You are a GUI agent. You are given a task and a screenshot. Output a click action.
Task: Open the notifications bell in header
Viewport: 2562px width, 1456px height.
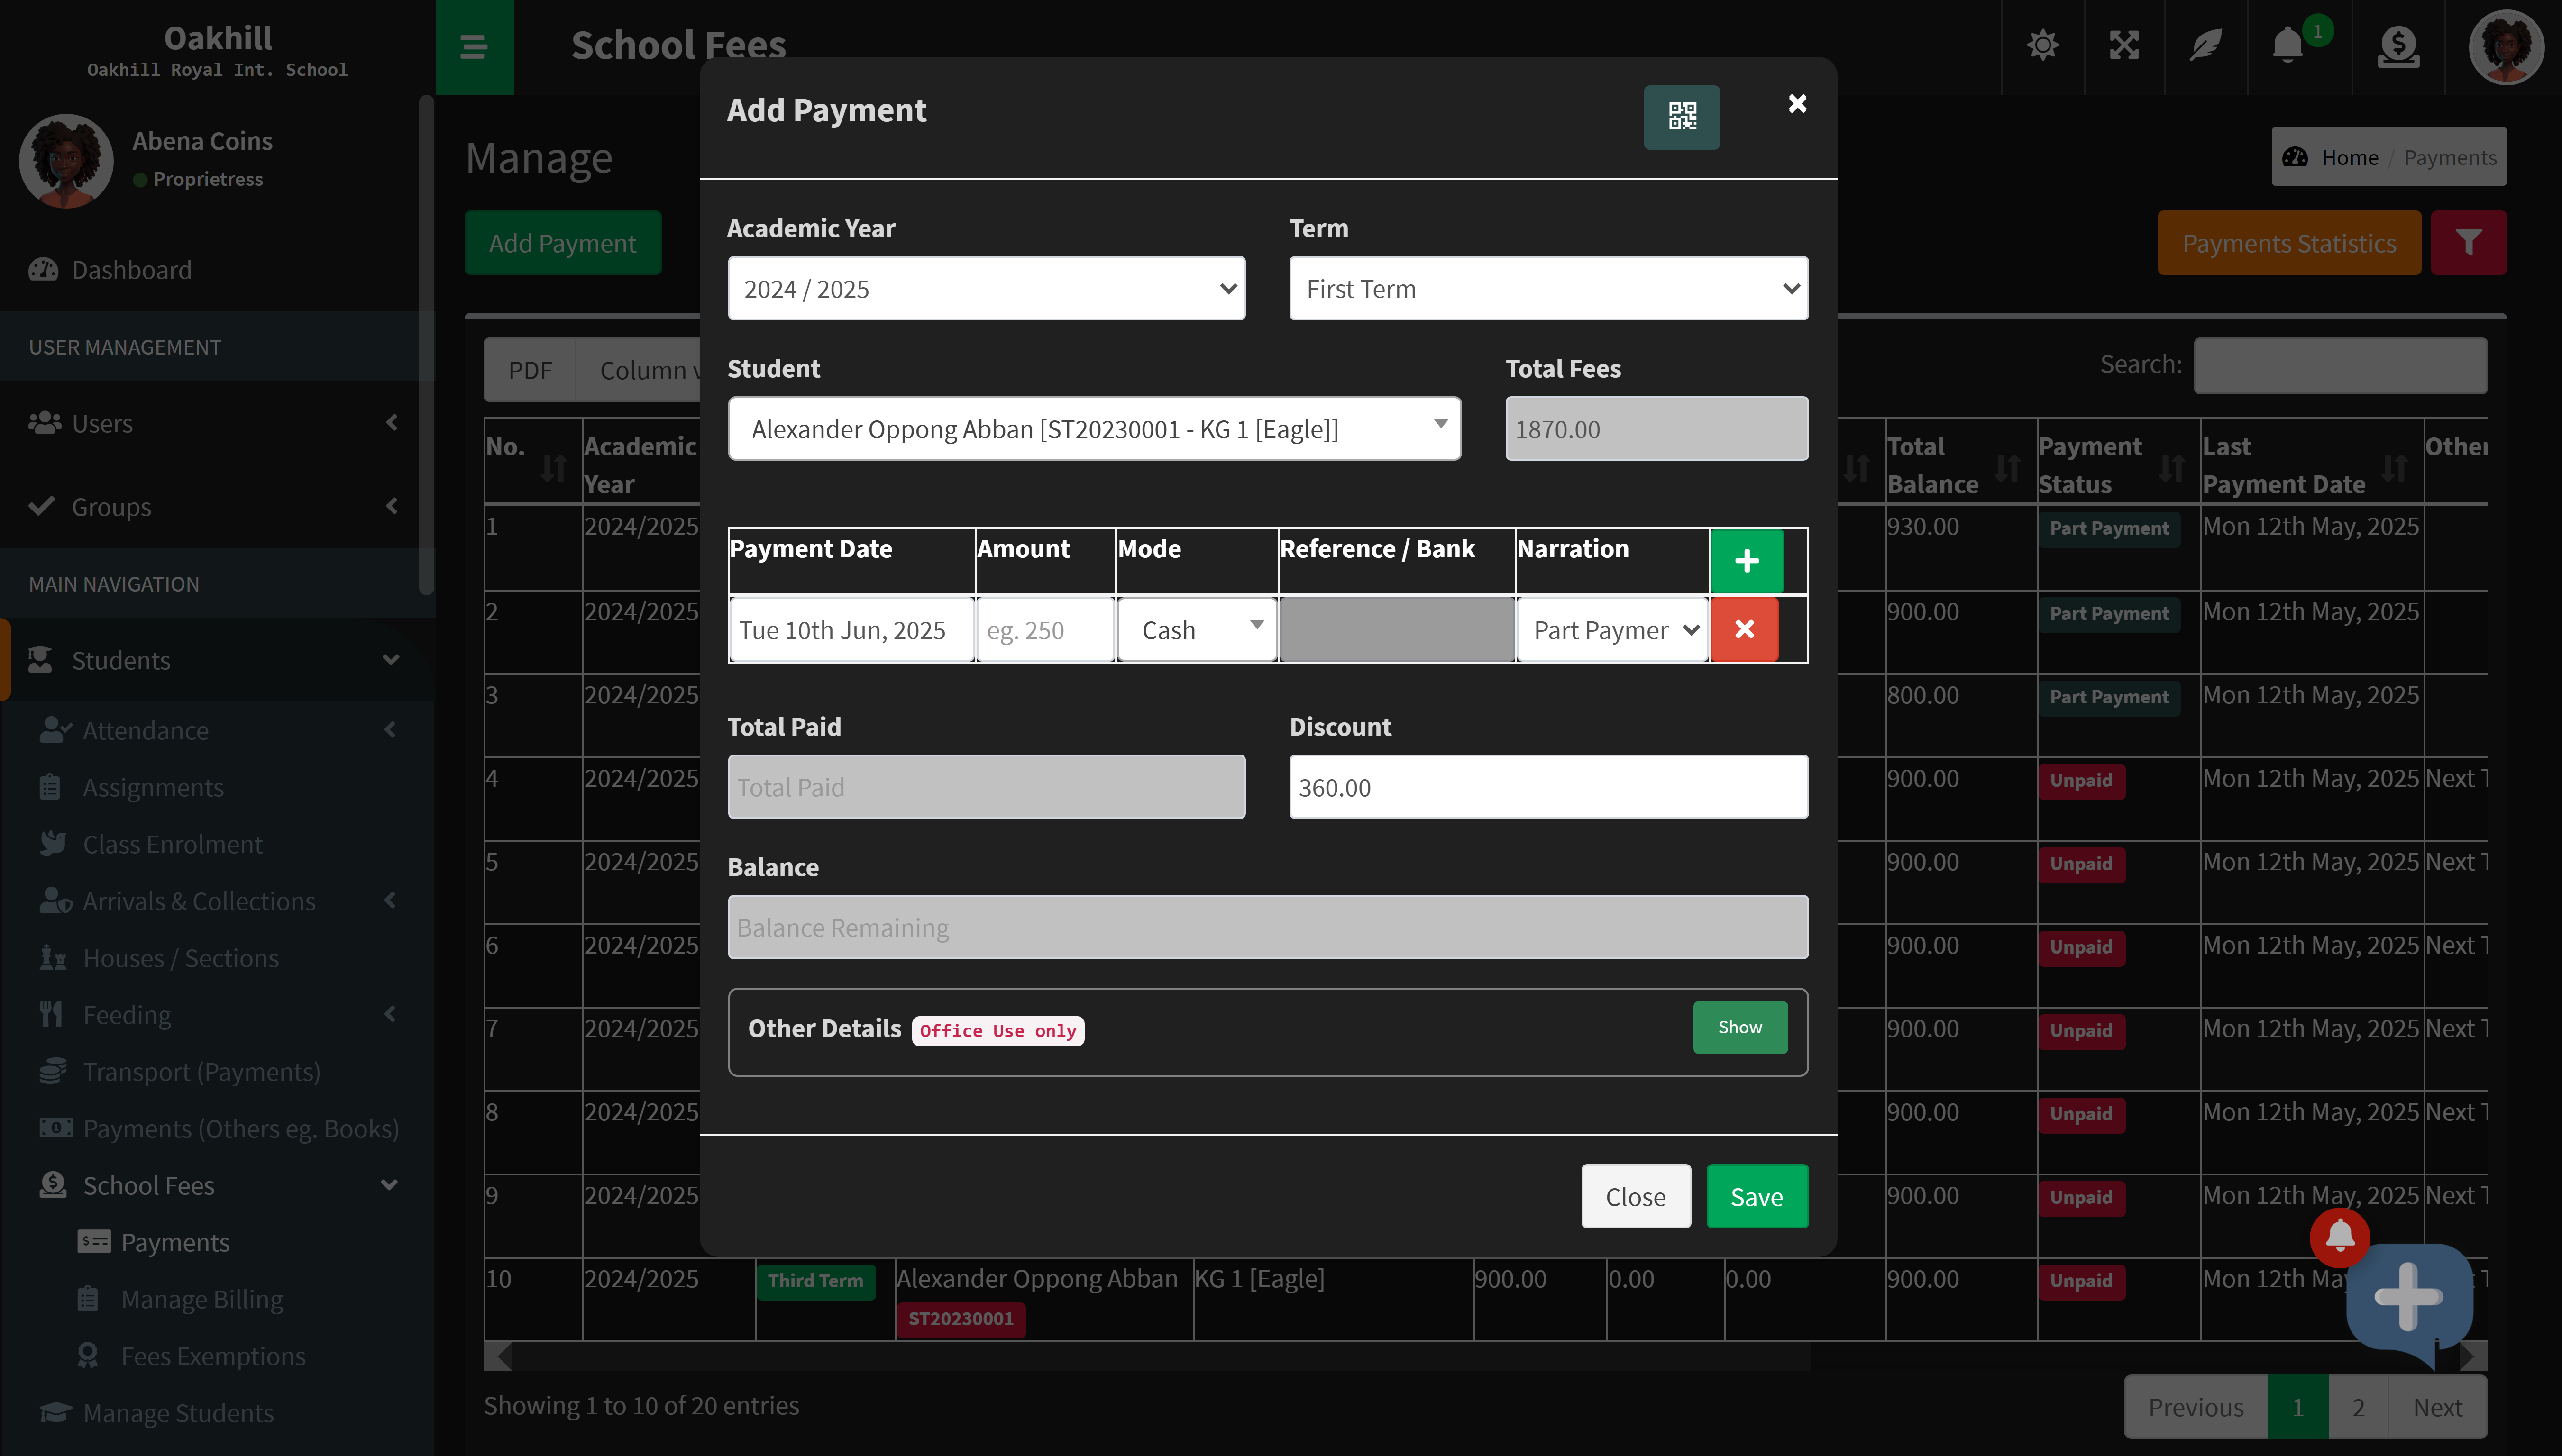point(2286,46)
